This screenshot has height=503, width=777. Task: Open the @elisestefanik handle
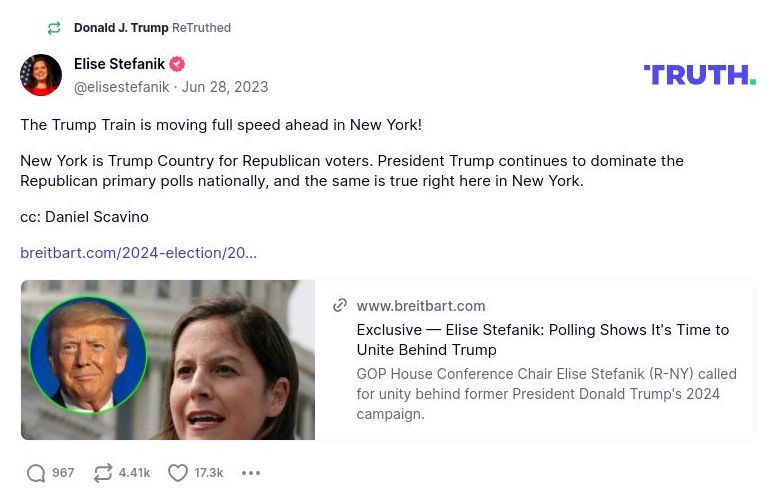tap(121, 87)
